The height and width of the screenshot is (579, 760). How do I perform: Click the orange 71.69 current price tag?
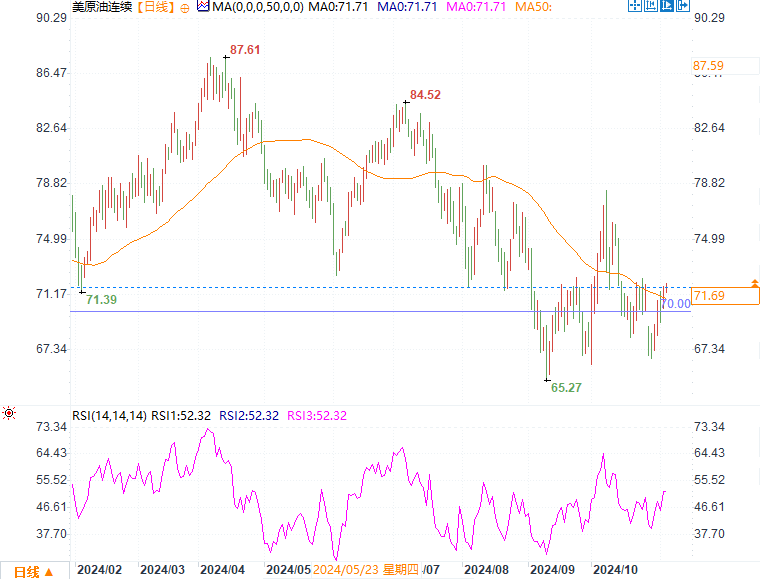(725, 296)
